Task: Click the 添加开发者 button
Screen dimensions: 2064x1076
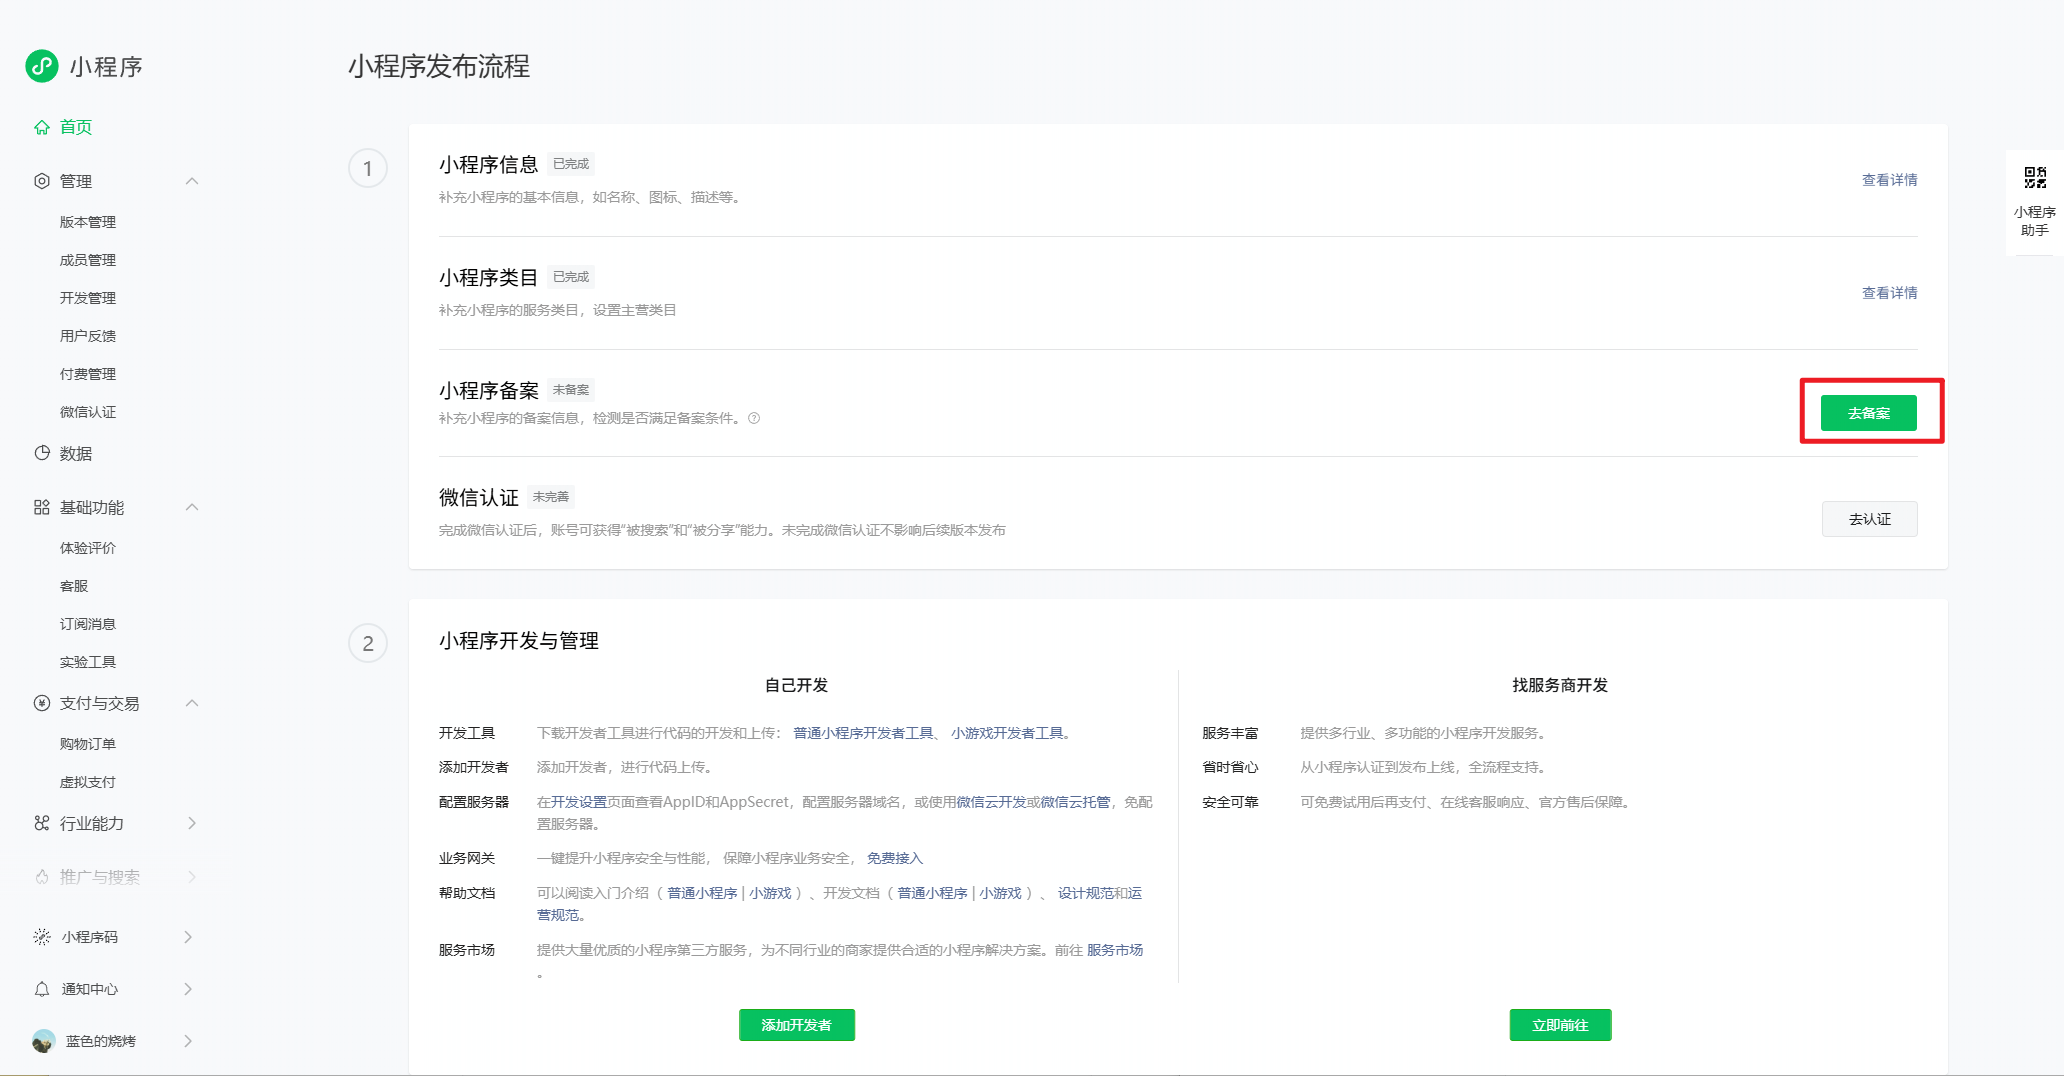Action: click(796, 1025)
